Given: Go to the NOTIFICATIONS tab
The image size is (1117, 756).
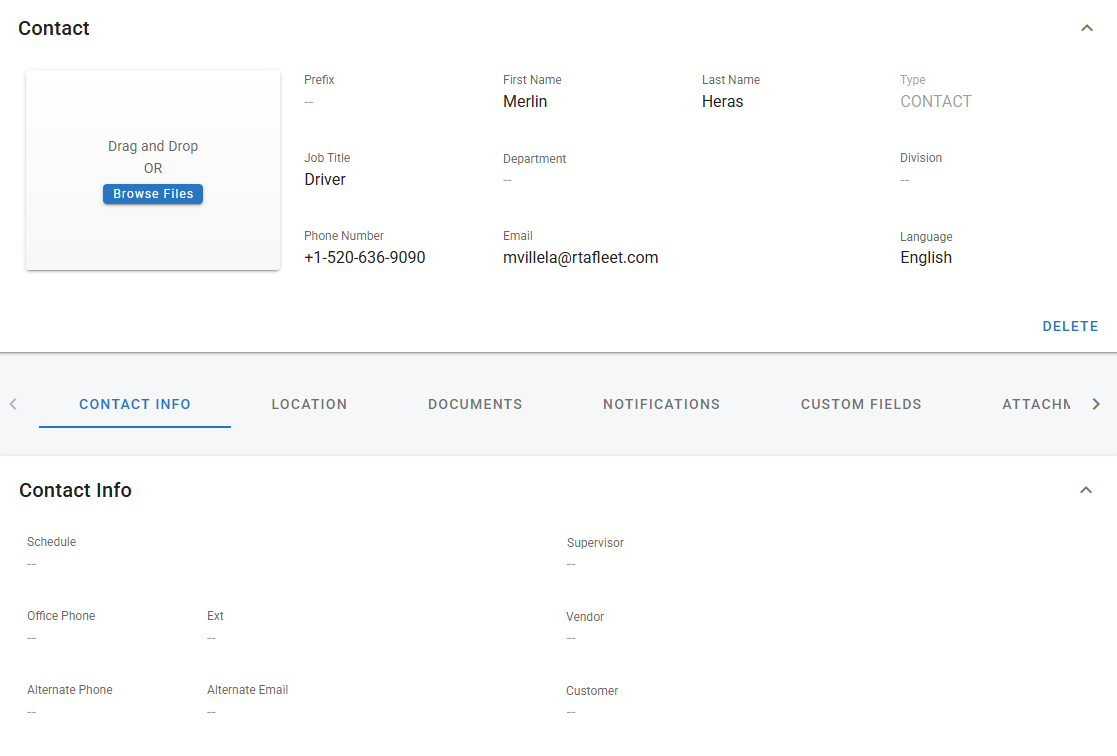Looking at the screenshot, I should (661, 404).
